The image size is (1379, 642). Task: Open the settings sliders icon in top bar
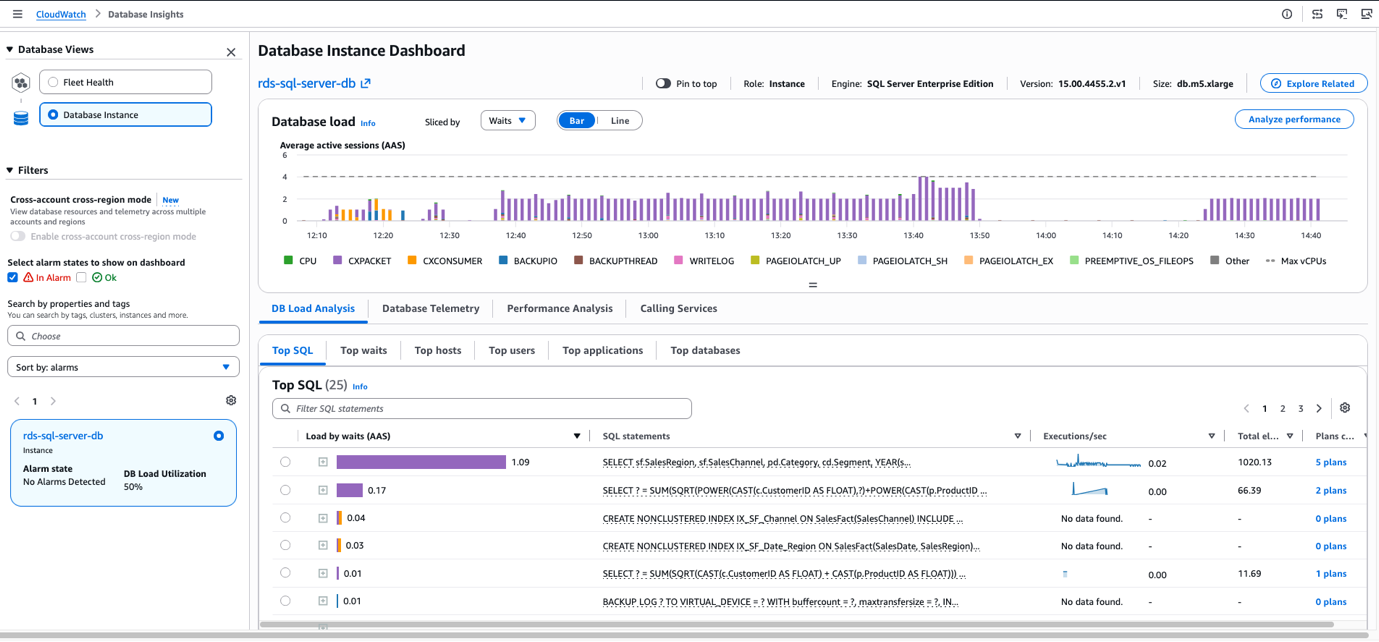coord(1317,14)
